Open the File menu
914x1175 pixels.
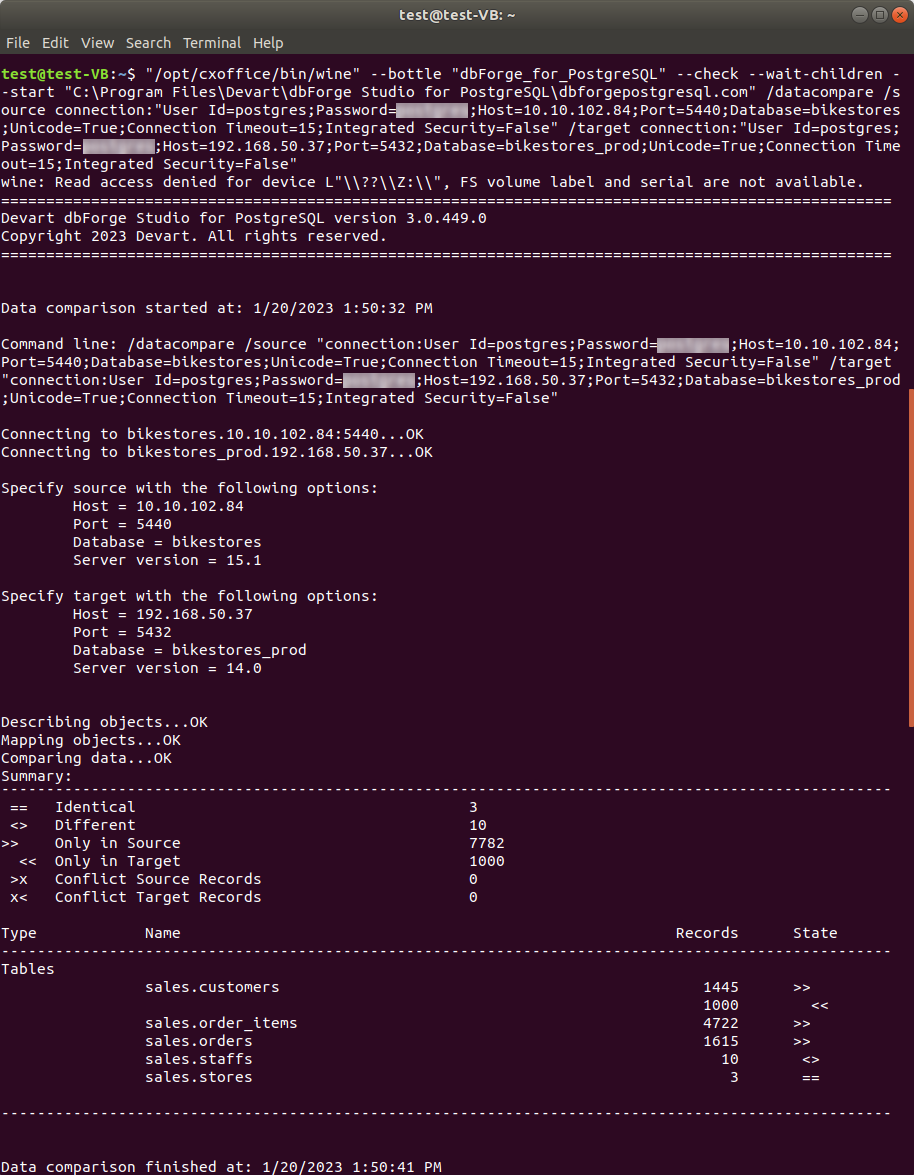[x=18, y=43]
